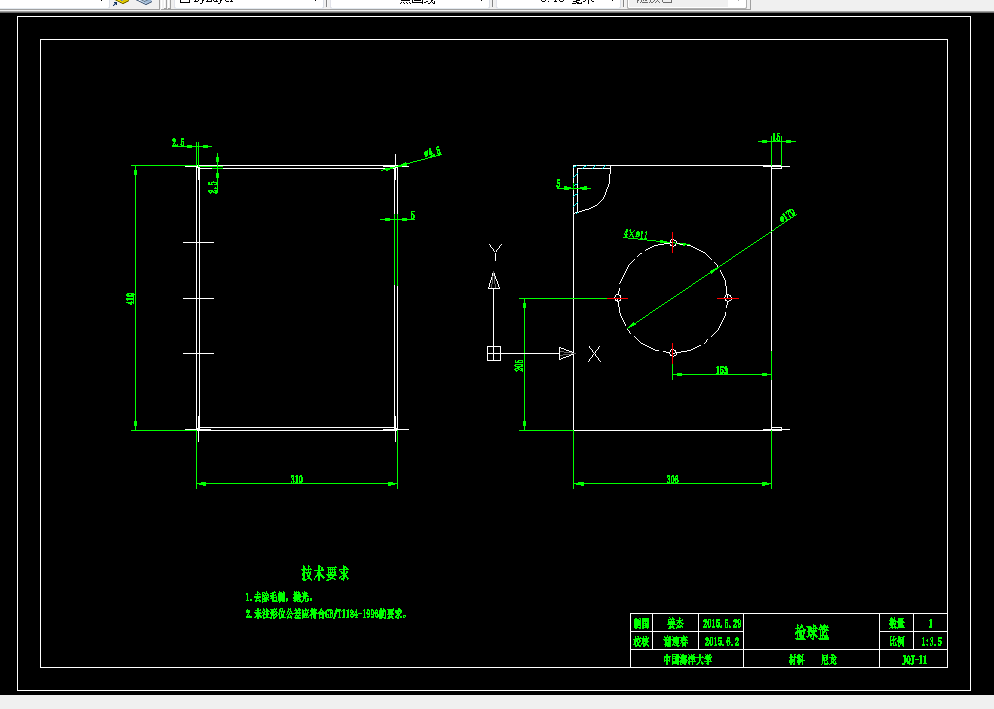Select the 306 width dimension text
Image resolution: width=994 pixels, height=709 pixels.
(673, 479)
